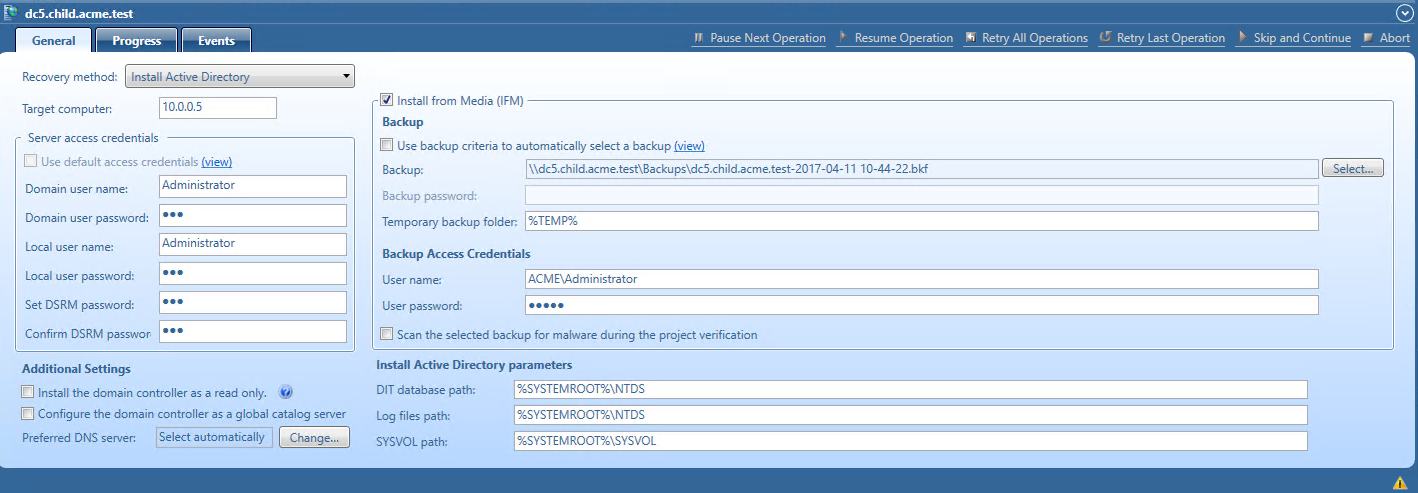Screen dimensions: 1418x493
Task: Enable use backup criteria to select backup
Action: coord(388,145)
